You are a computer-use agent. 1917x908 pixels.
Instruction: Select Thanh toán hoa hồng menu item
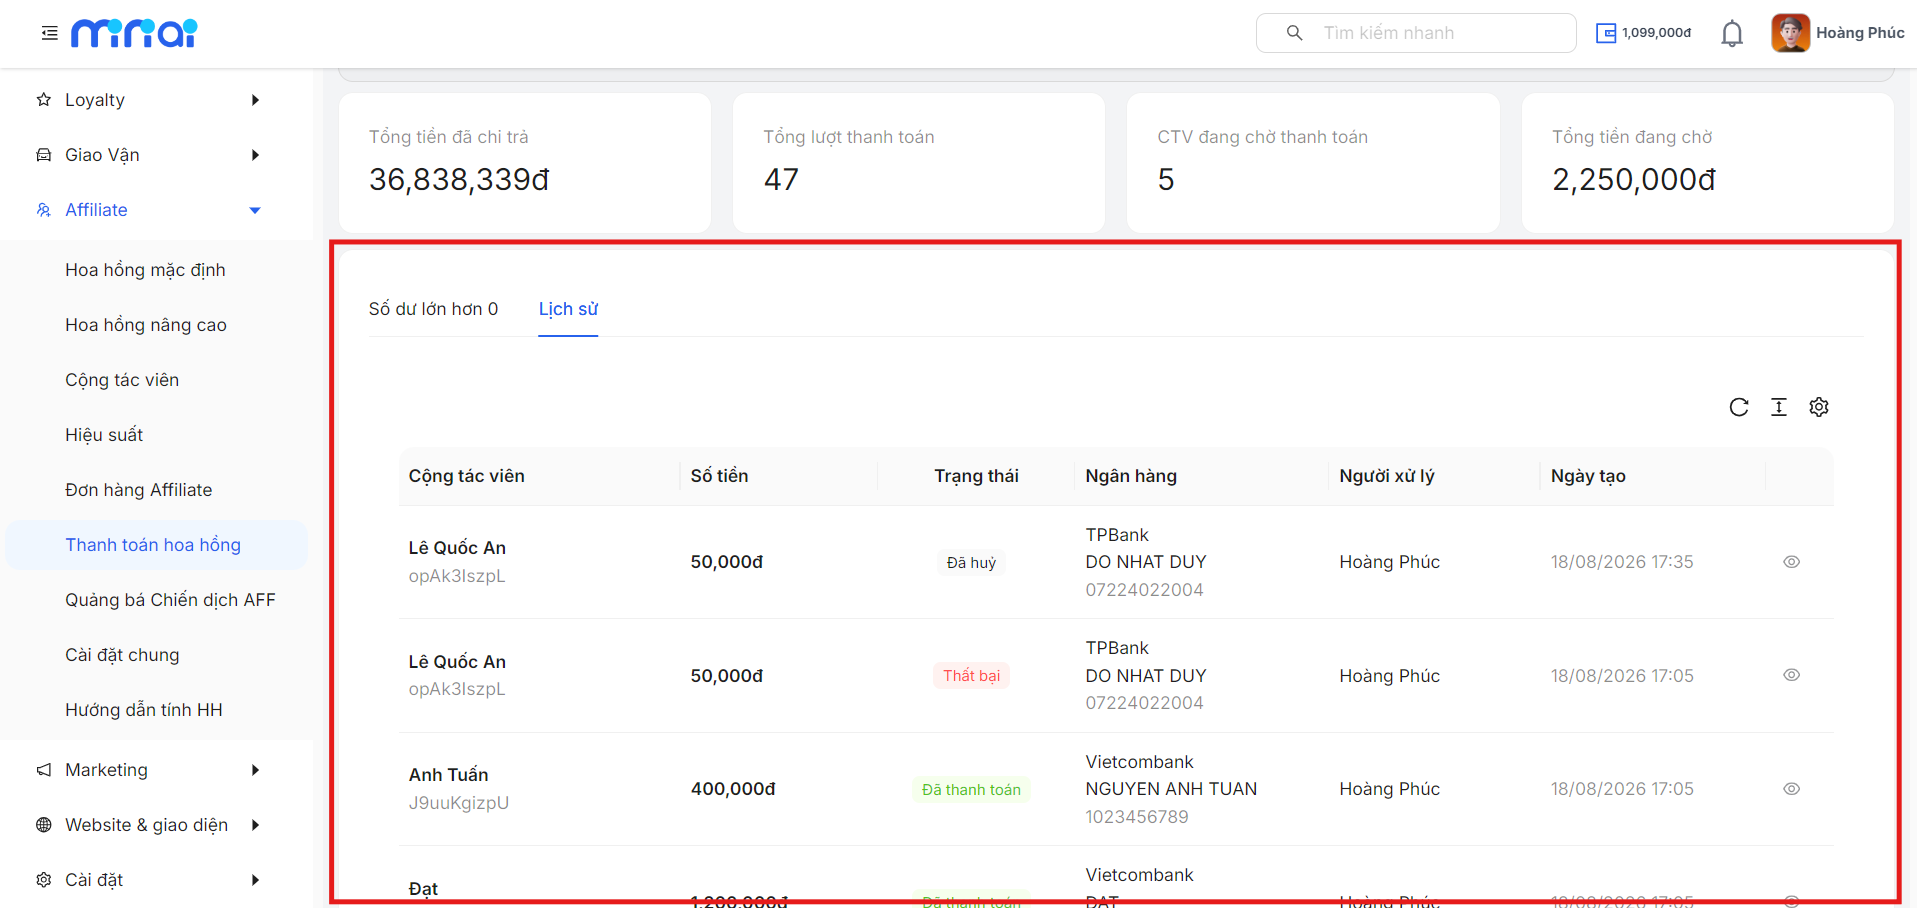point(156,545)
